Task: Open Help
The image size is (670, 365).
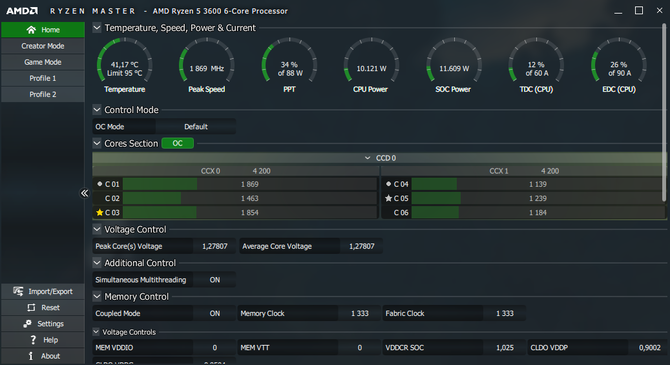Action: [x=43, y=340]
